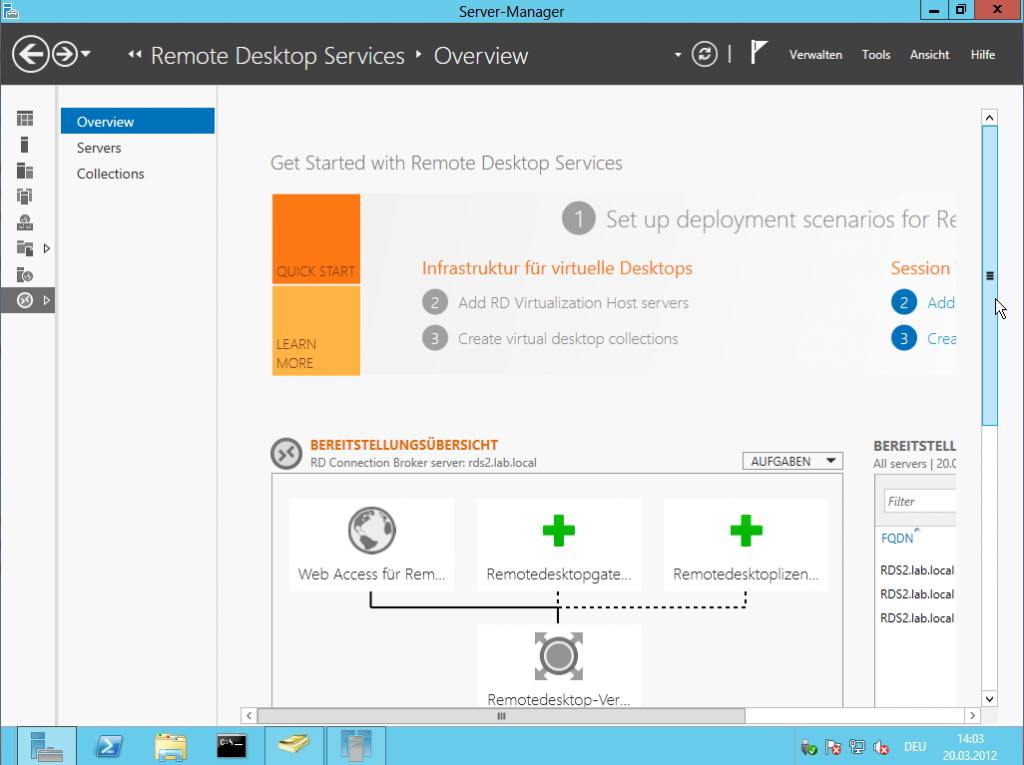Open the Verwalten menu
Screen dimensions: 1024x765
[x=815, y=55]
